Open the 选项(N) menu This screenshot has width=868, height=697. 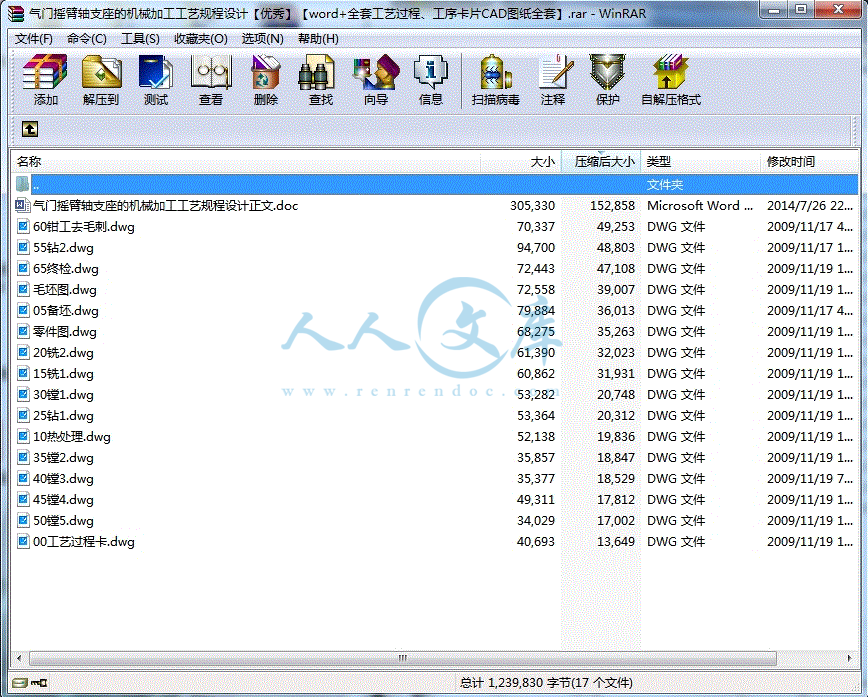point(262,39)
